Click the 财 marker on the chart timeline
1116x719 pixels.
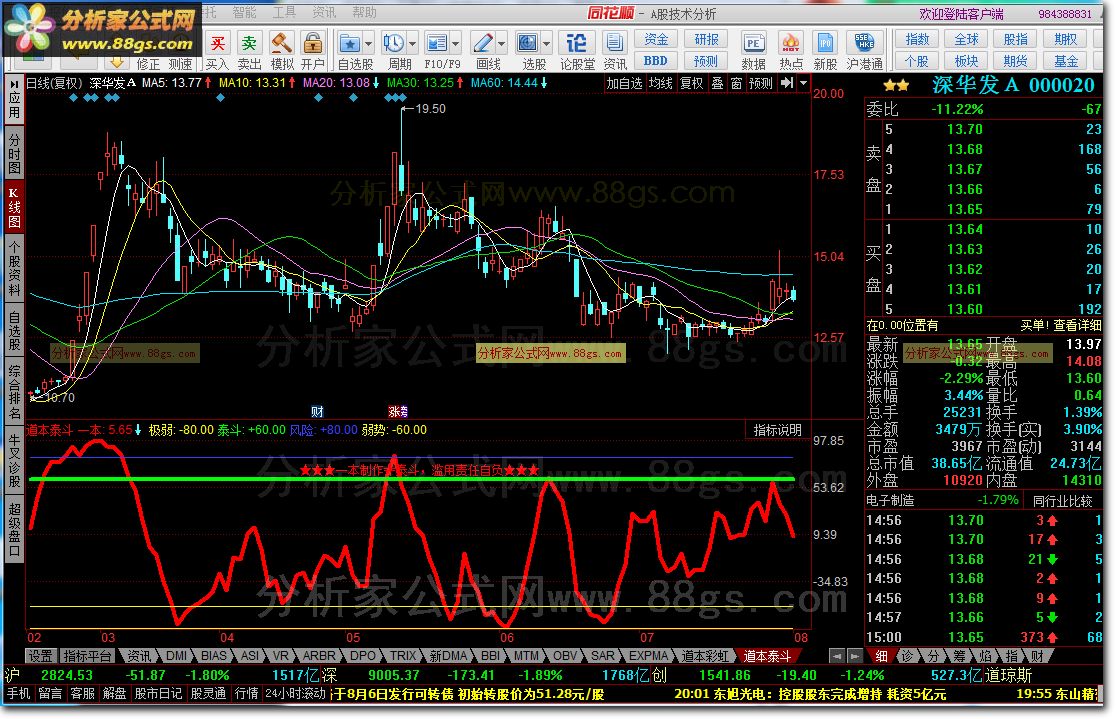317,411
